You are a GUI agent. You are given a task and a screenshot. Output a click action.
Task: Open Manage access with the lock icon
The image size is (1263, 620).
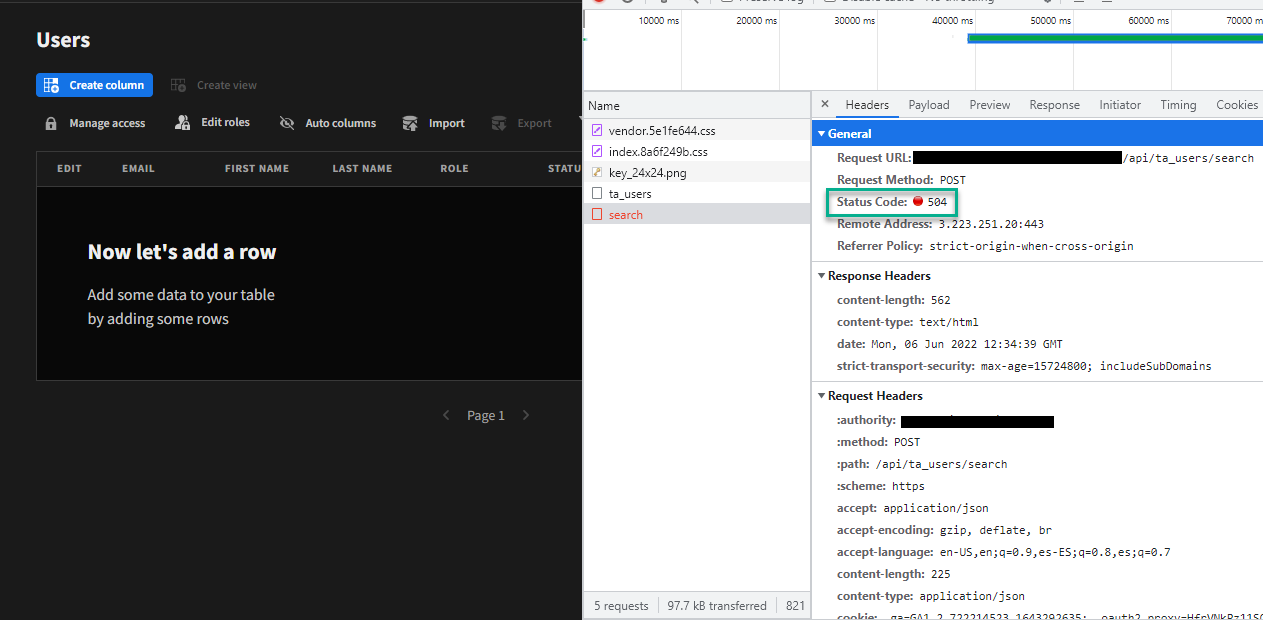click(95, 123)
